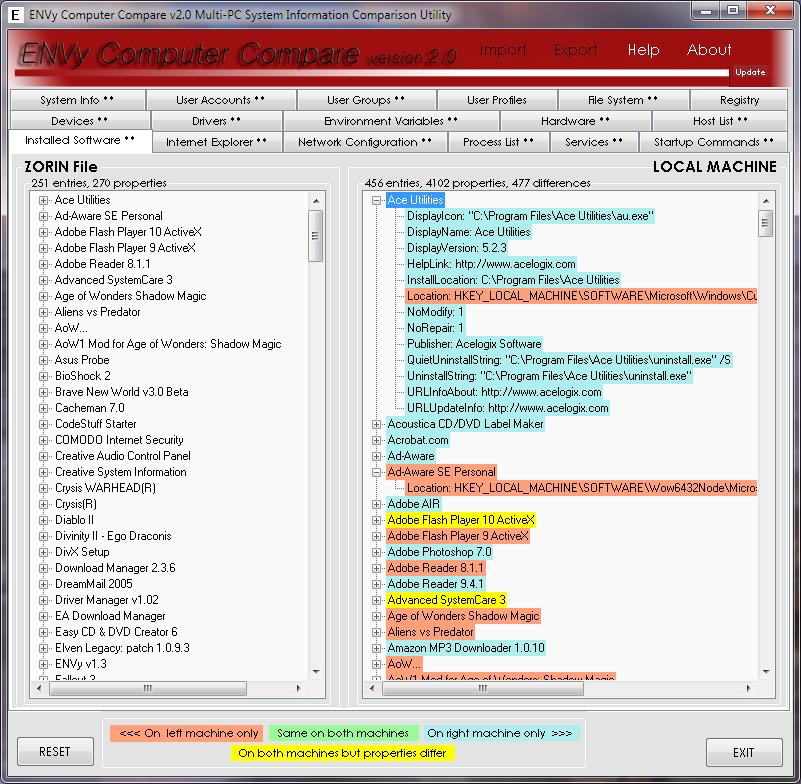
Task: Open the Help menu
Action: (643, 50)
